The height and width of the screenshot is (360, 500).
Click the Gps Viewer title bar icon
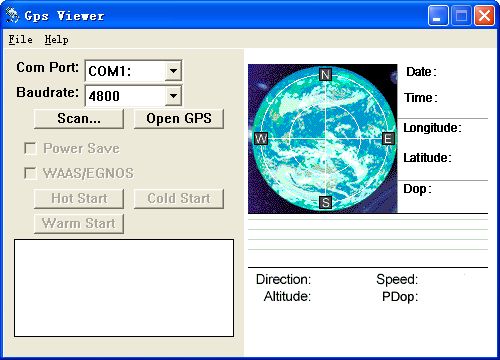(13, 15)
